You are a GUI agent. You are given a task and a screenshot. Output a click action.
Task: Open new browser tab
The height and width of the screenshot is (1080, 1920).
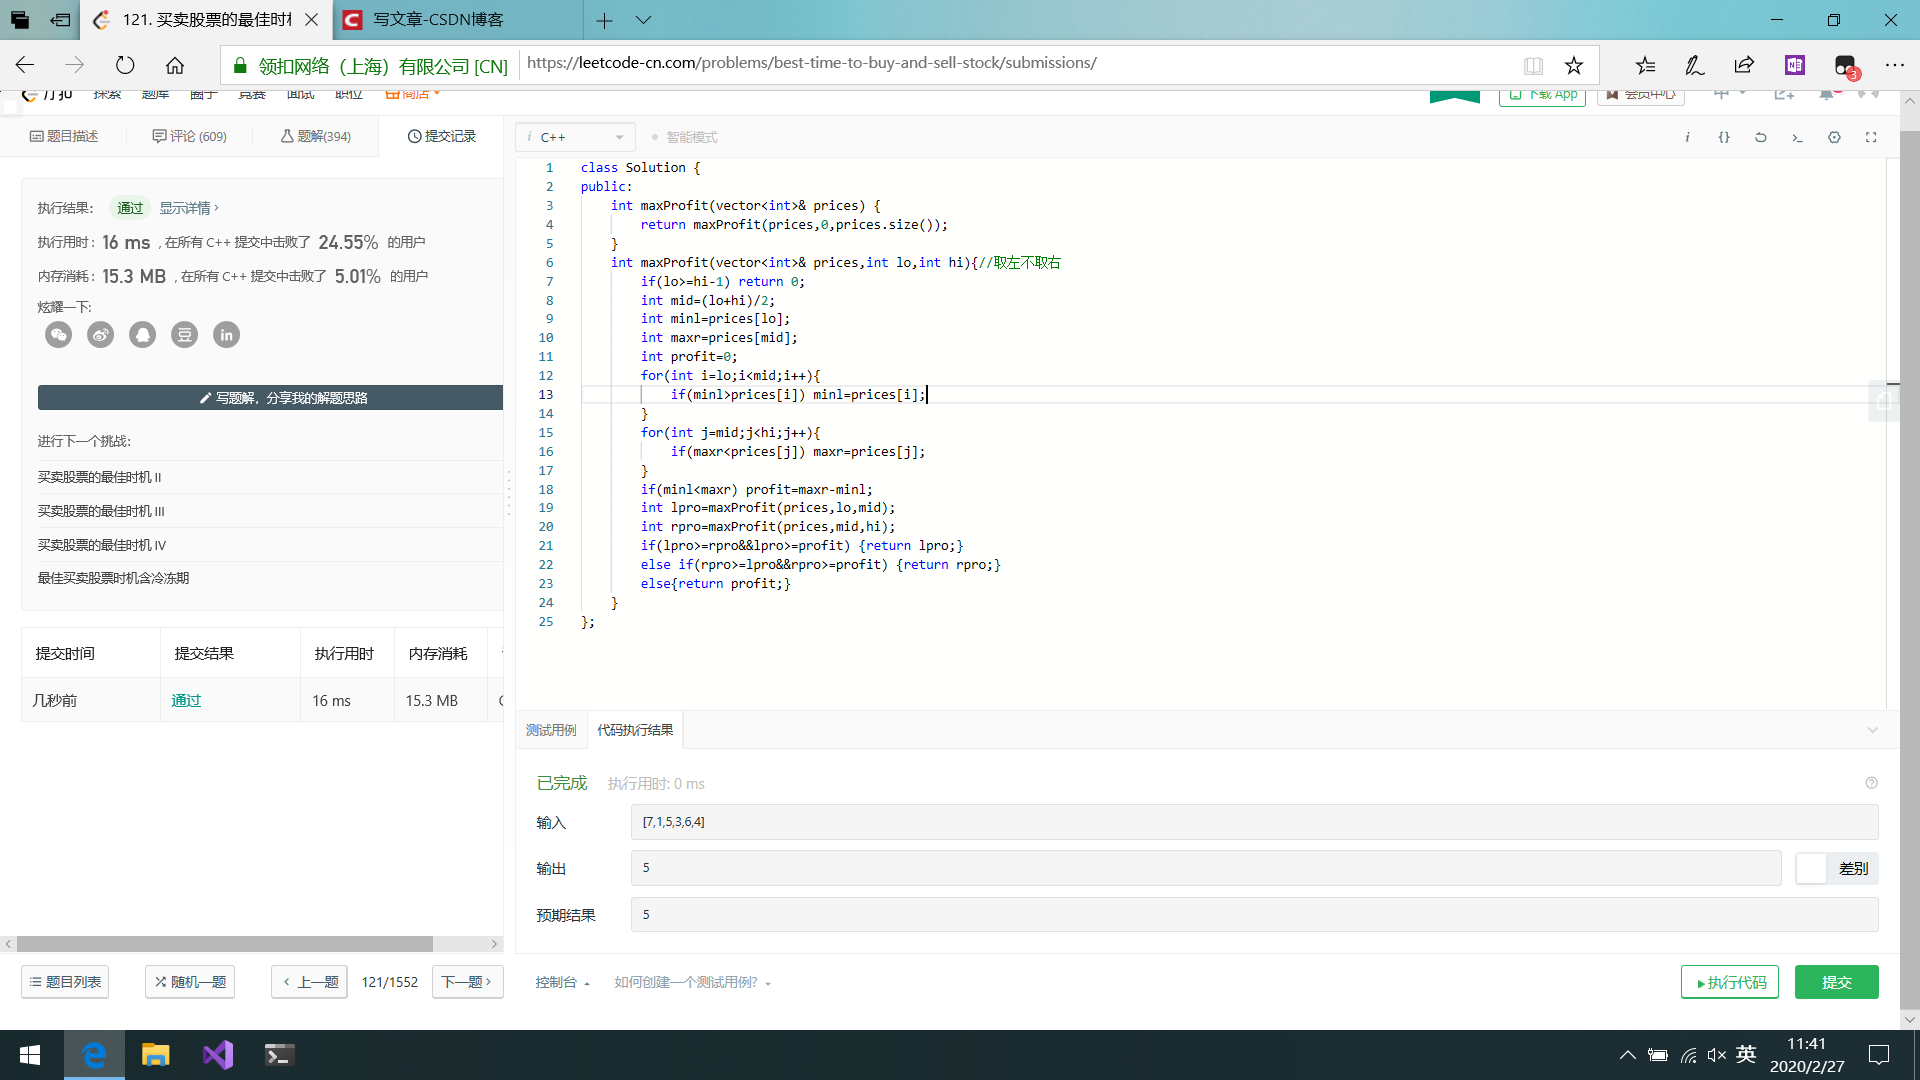tap(604, 20)
